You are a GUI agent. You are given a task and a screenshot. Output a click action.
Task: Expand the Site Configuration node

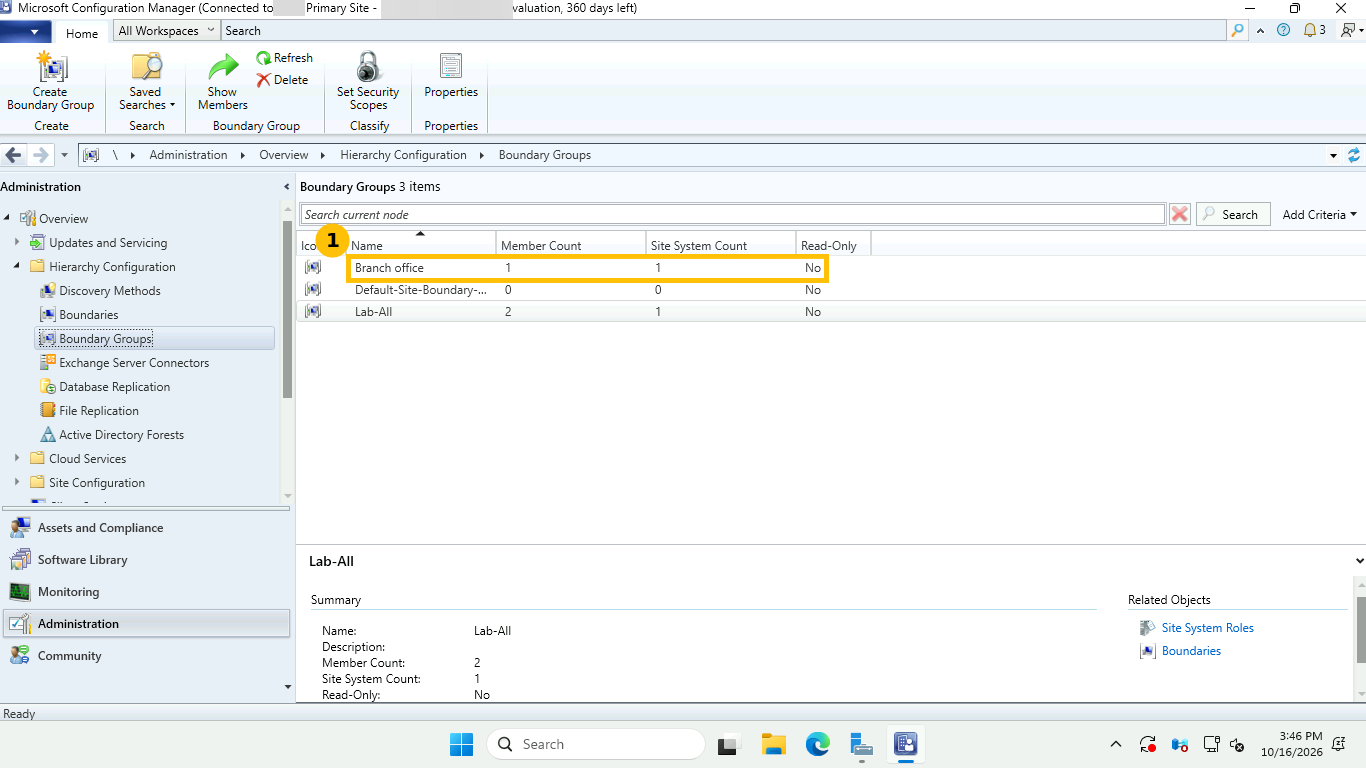[x=17, y=482]
